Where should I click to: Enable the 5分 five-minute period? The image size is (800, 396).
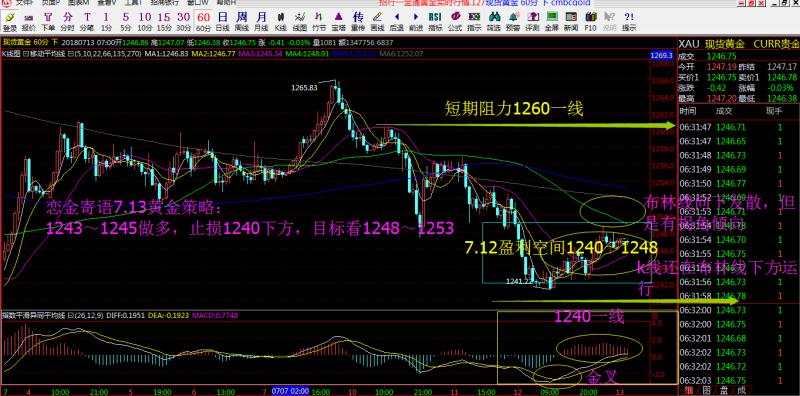pyautogui.click(x=126, y=20)
